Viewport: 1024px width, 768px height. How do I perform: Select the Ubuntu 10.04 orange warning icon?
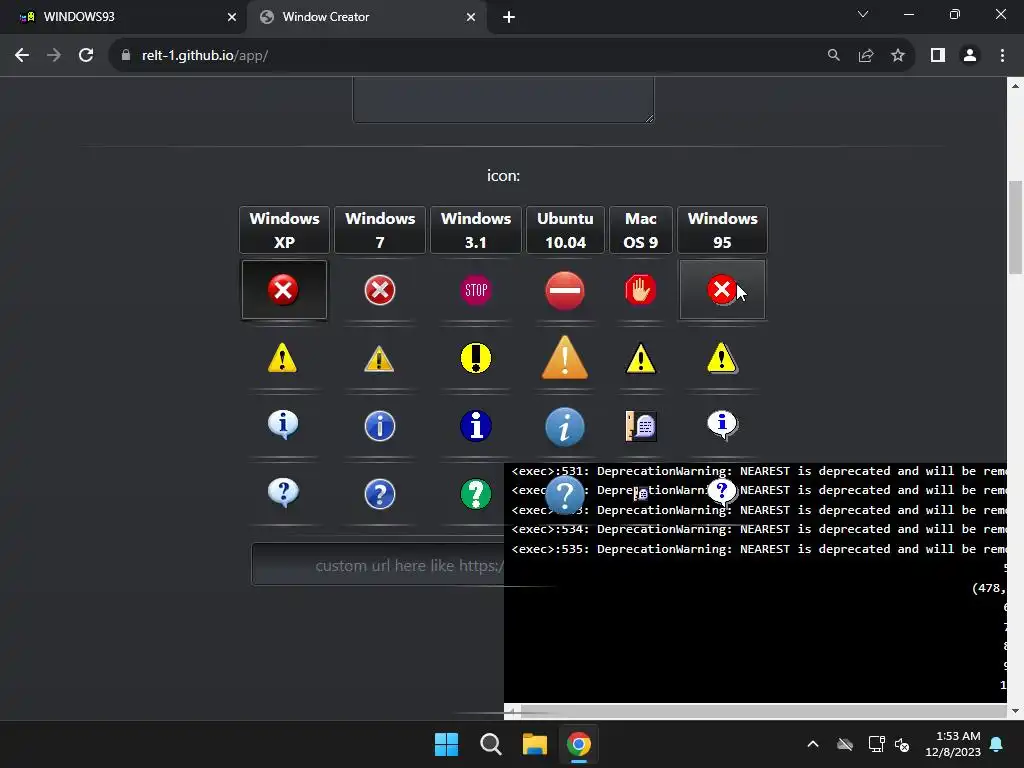565,357
